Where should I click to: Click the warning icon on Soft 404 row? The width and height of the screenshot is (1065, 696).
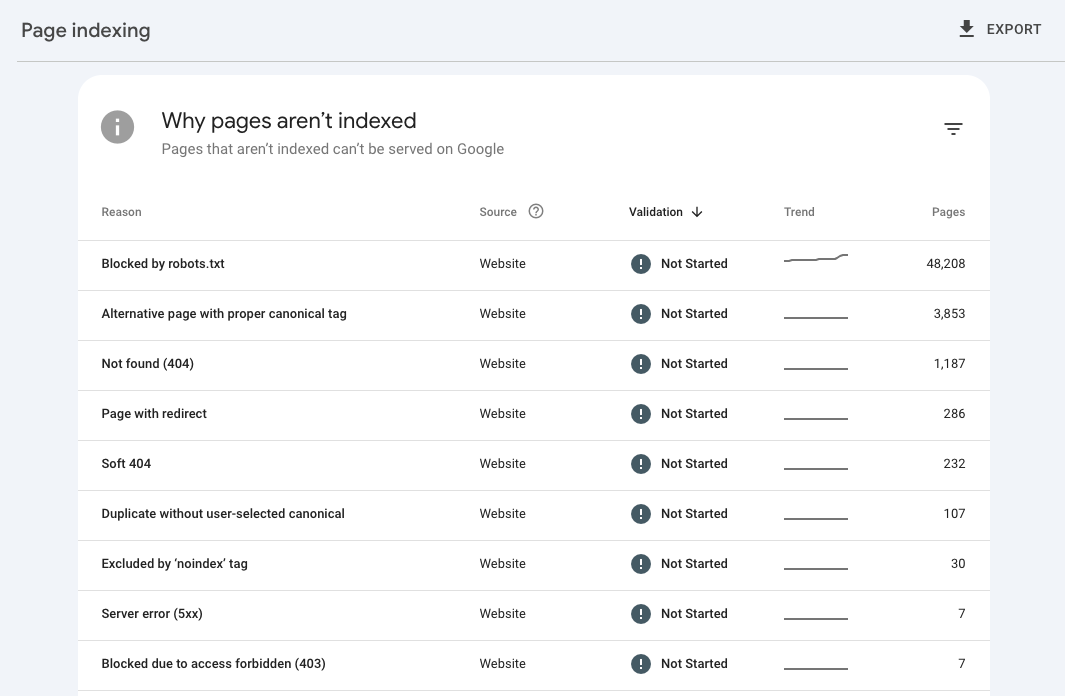point(641,463)
